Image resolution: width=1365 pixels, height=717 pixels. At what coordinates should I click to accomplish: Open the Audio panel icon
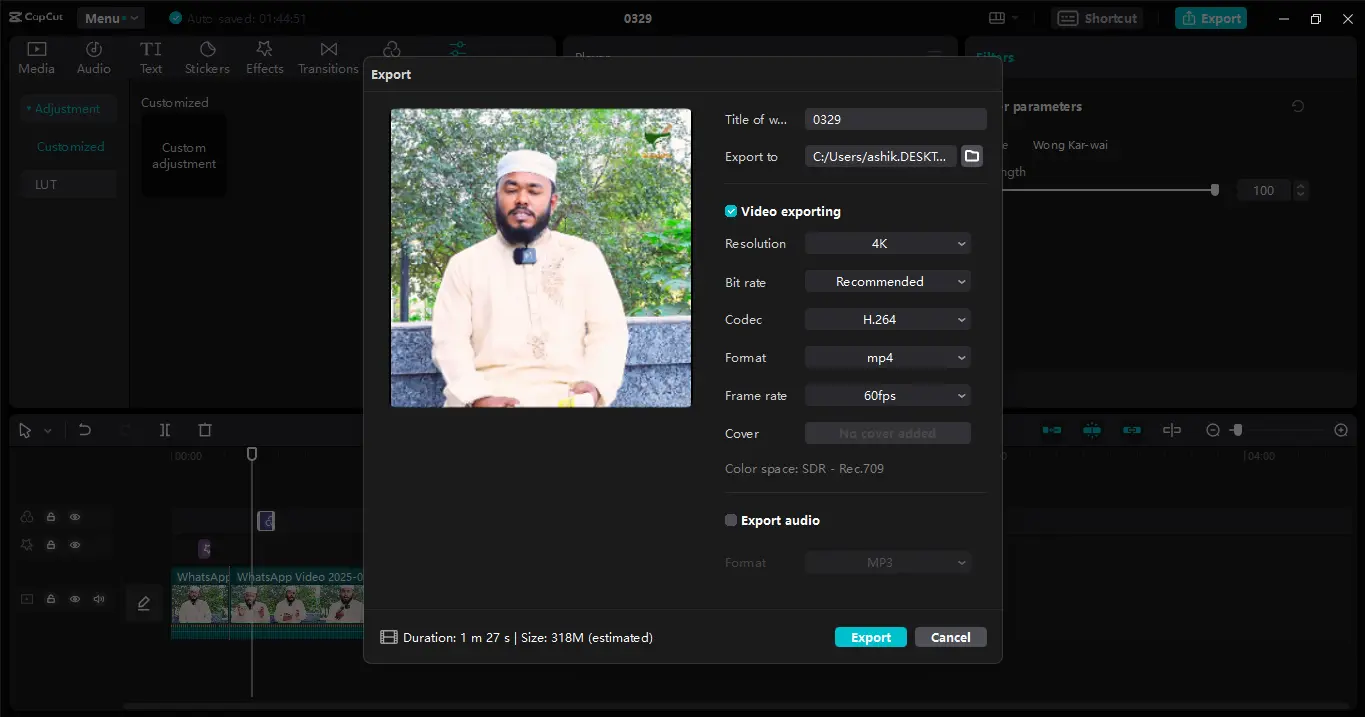pos(93,58)
